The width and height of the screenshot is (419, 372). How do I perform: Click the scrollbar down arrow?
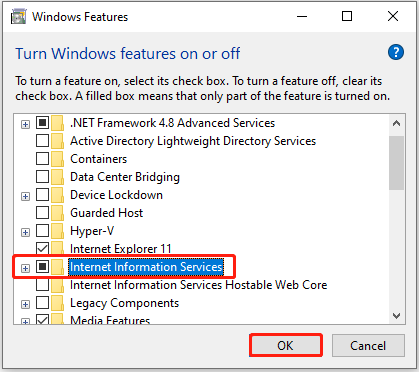396,316
